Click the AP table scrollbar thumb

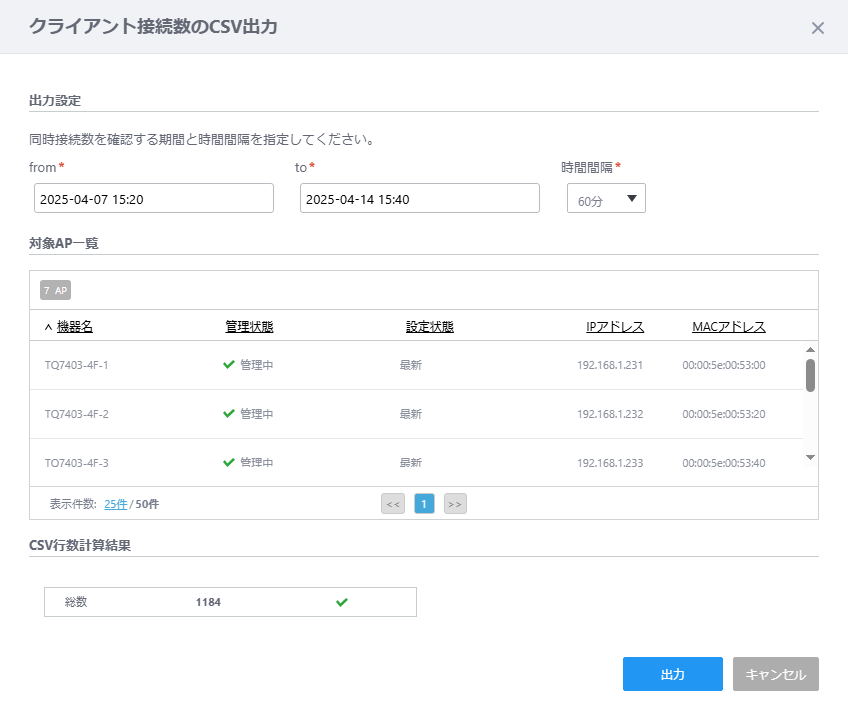810,375
